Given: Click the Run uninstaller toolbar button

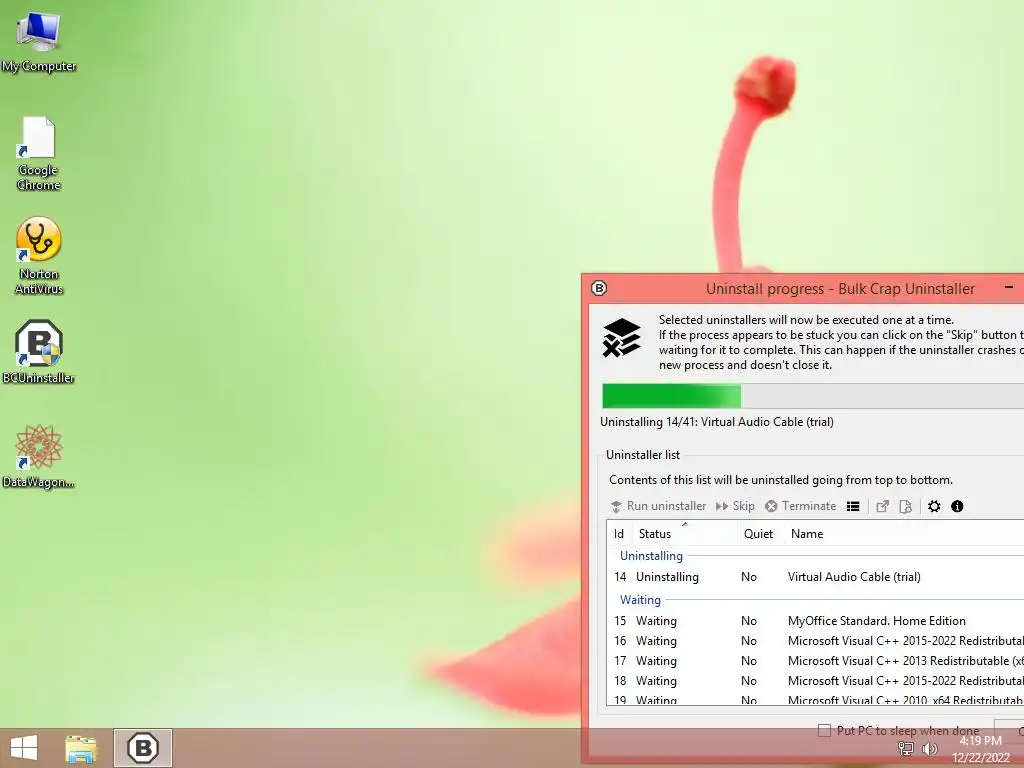Looking at the screenshot, I should [658, 506].
